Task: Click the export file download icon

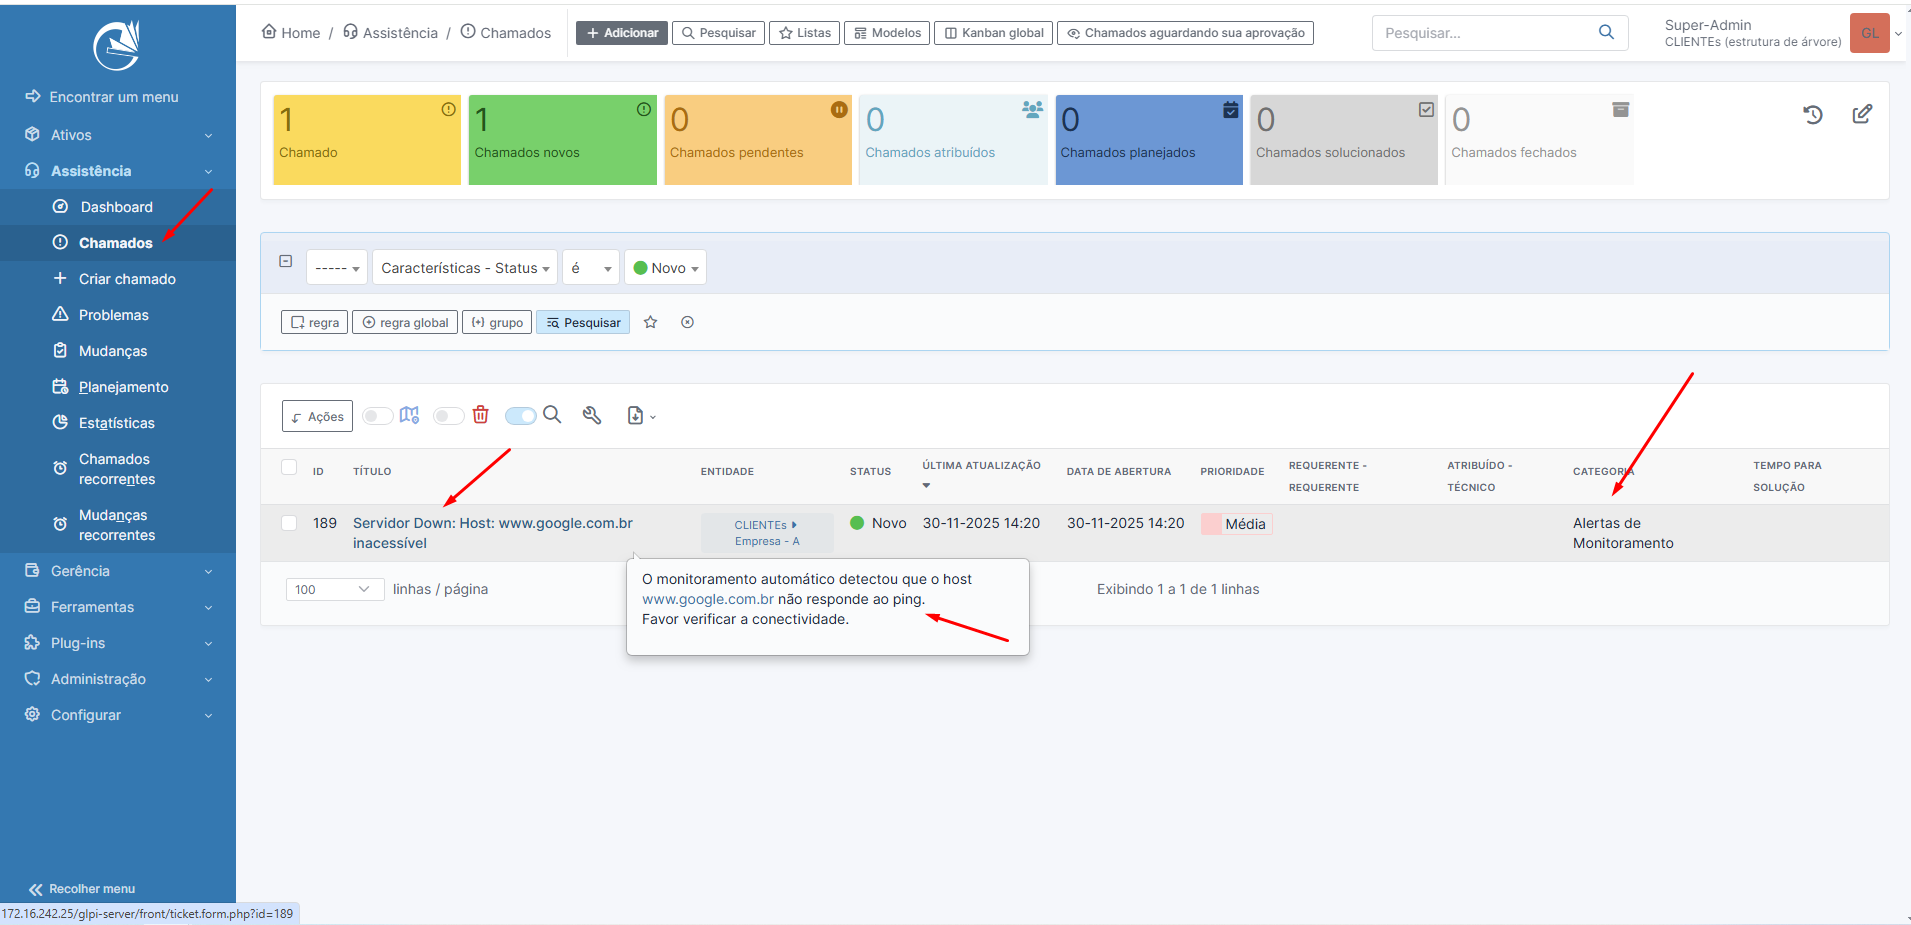Action: tap(637, 416)
